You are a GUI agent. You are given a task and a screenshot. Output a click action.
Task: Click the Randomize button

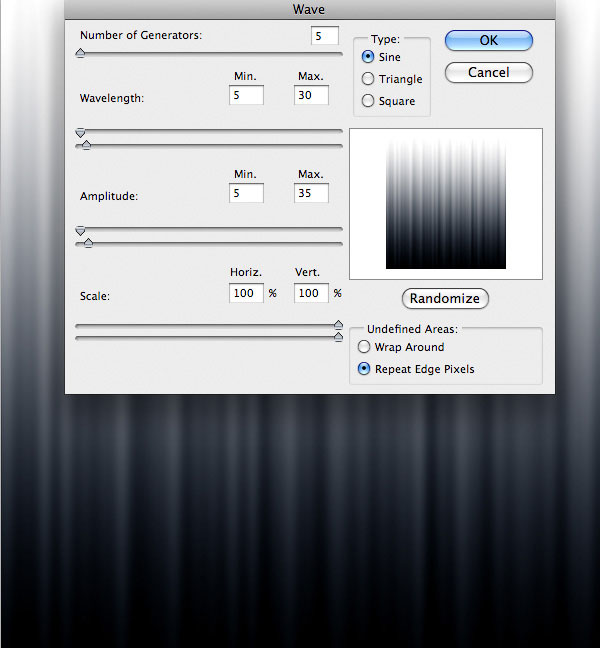(x=445, y=298)
